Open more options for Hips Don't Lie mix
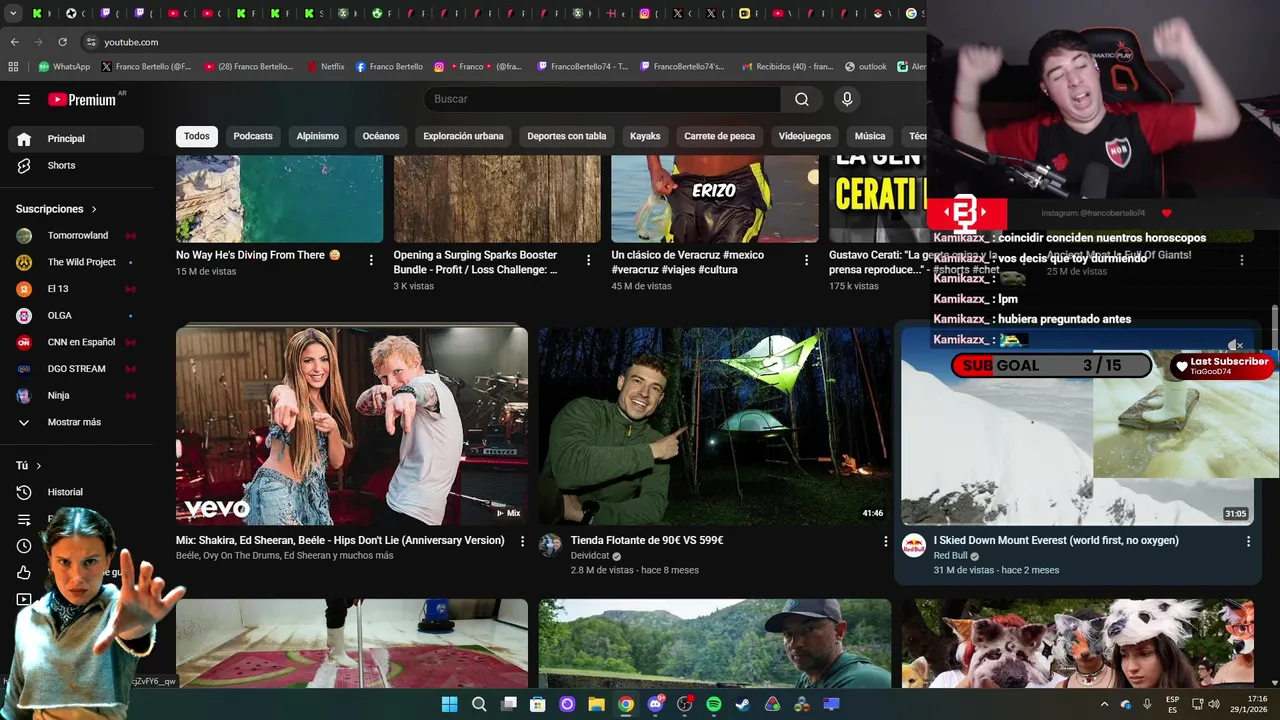The height and width of the screenshot is (720, 1280). pos(522,541)
